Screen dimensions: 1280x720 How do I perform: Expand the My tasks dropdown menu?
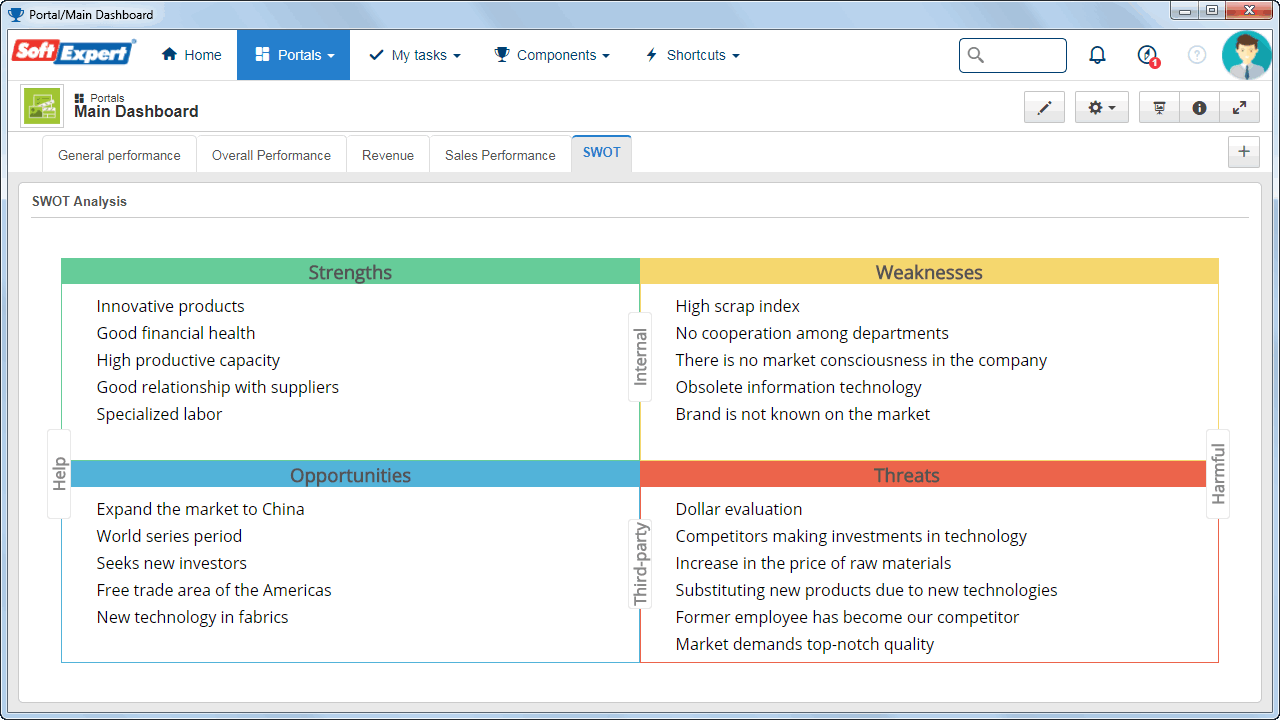coord(414,55)
